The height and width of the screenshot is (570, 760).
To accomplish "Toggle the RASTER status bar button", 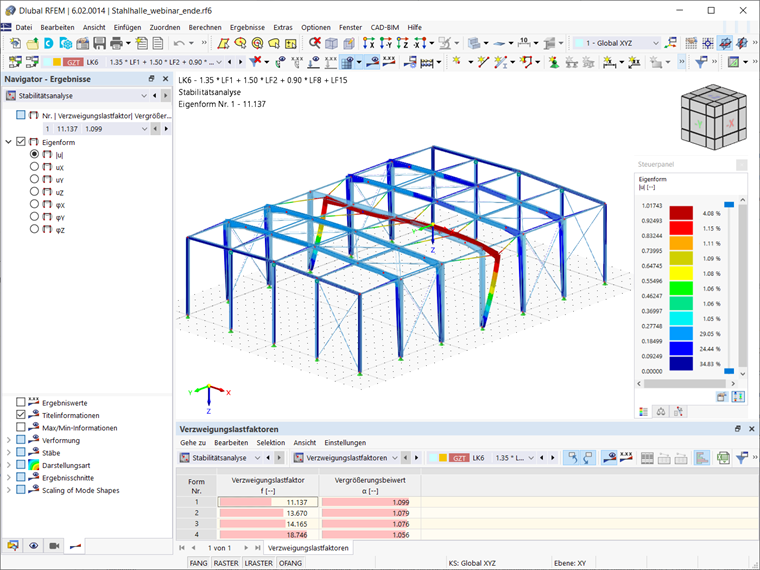I will [226, 563].
